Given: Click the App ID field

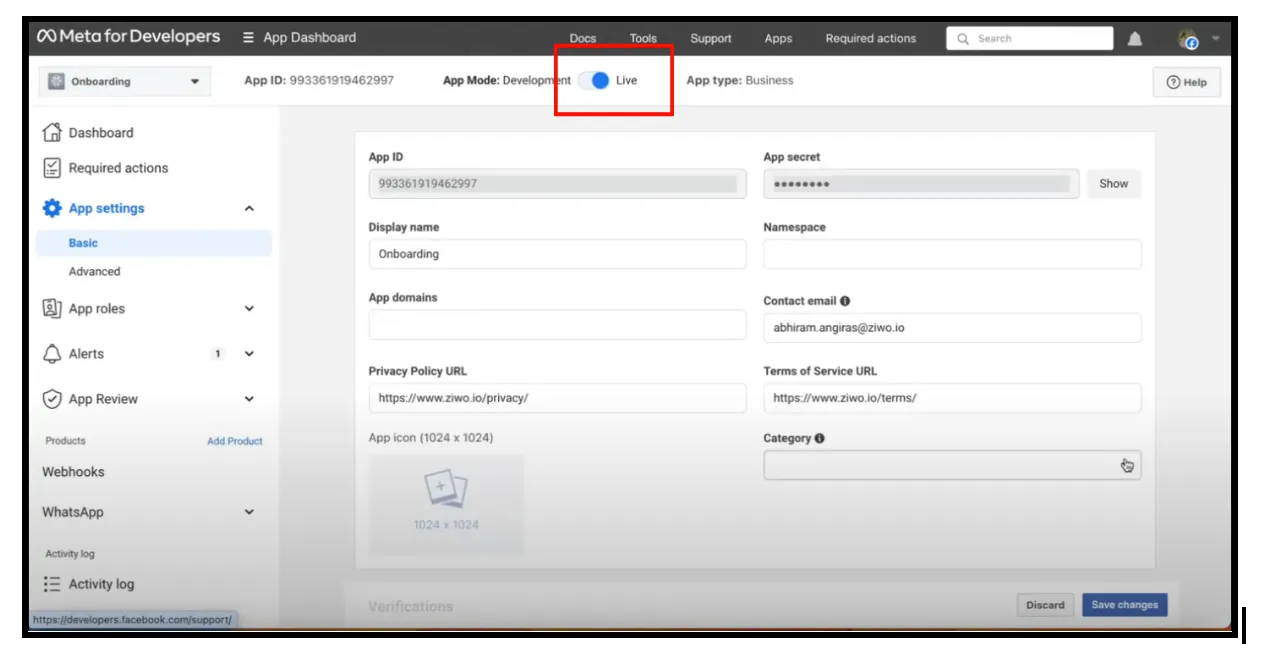Looking at the screenshot, I should click(557, 184).
